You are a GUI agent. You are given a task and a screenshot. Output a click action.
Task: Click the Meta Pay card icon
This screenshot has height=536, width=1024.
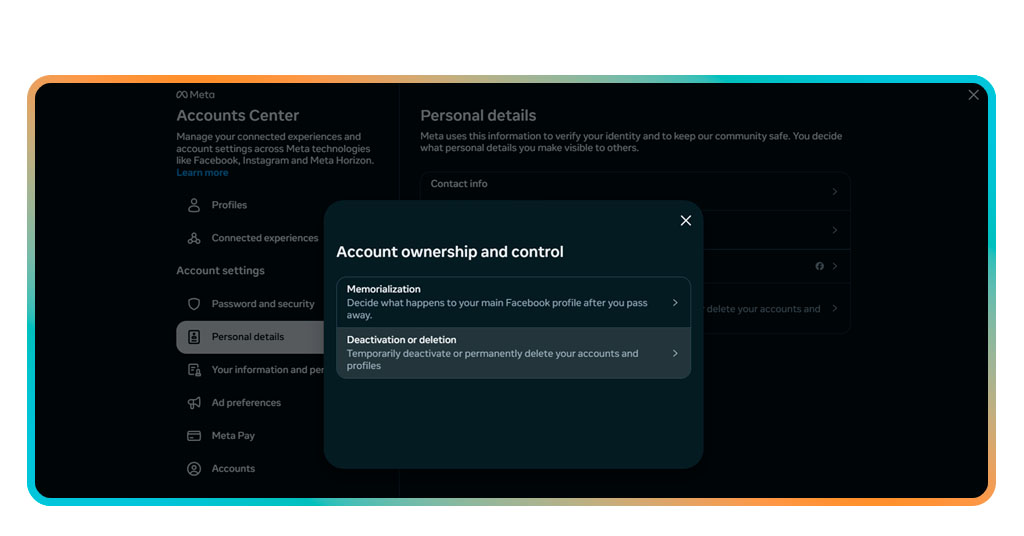coord(194,435)
